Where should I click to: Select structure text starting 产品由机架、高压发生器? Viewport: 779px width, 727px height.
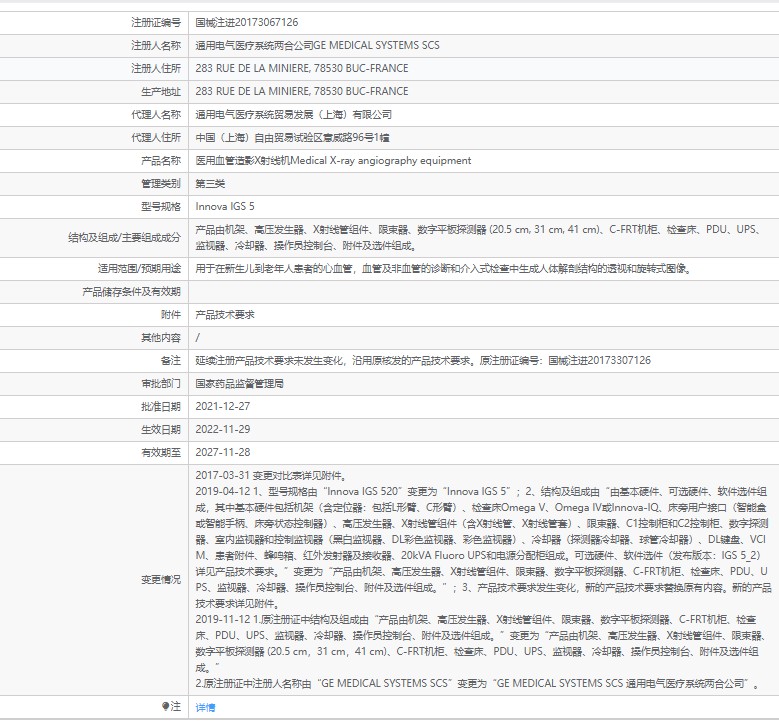(478, 238)
